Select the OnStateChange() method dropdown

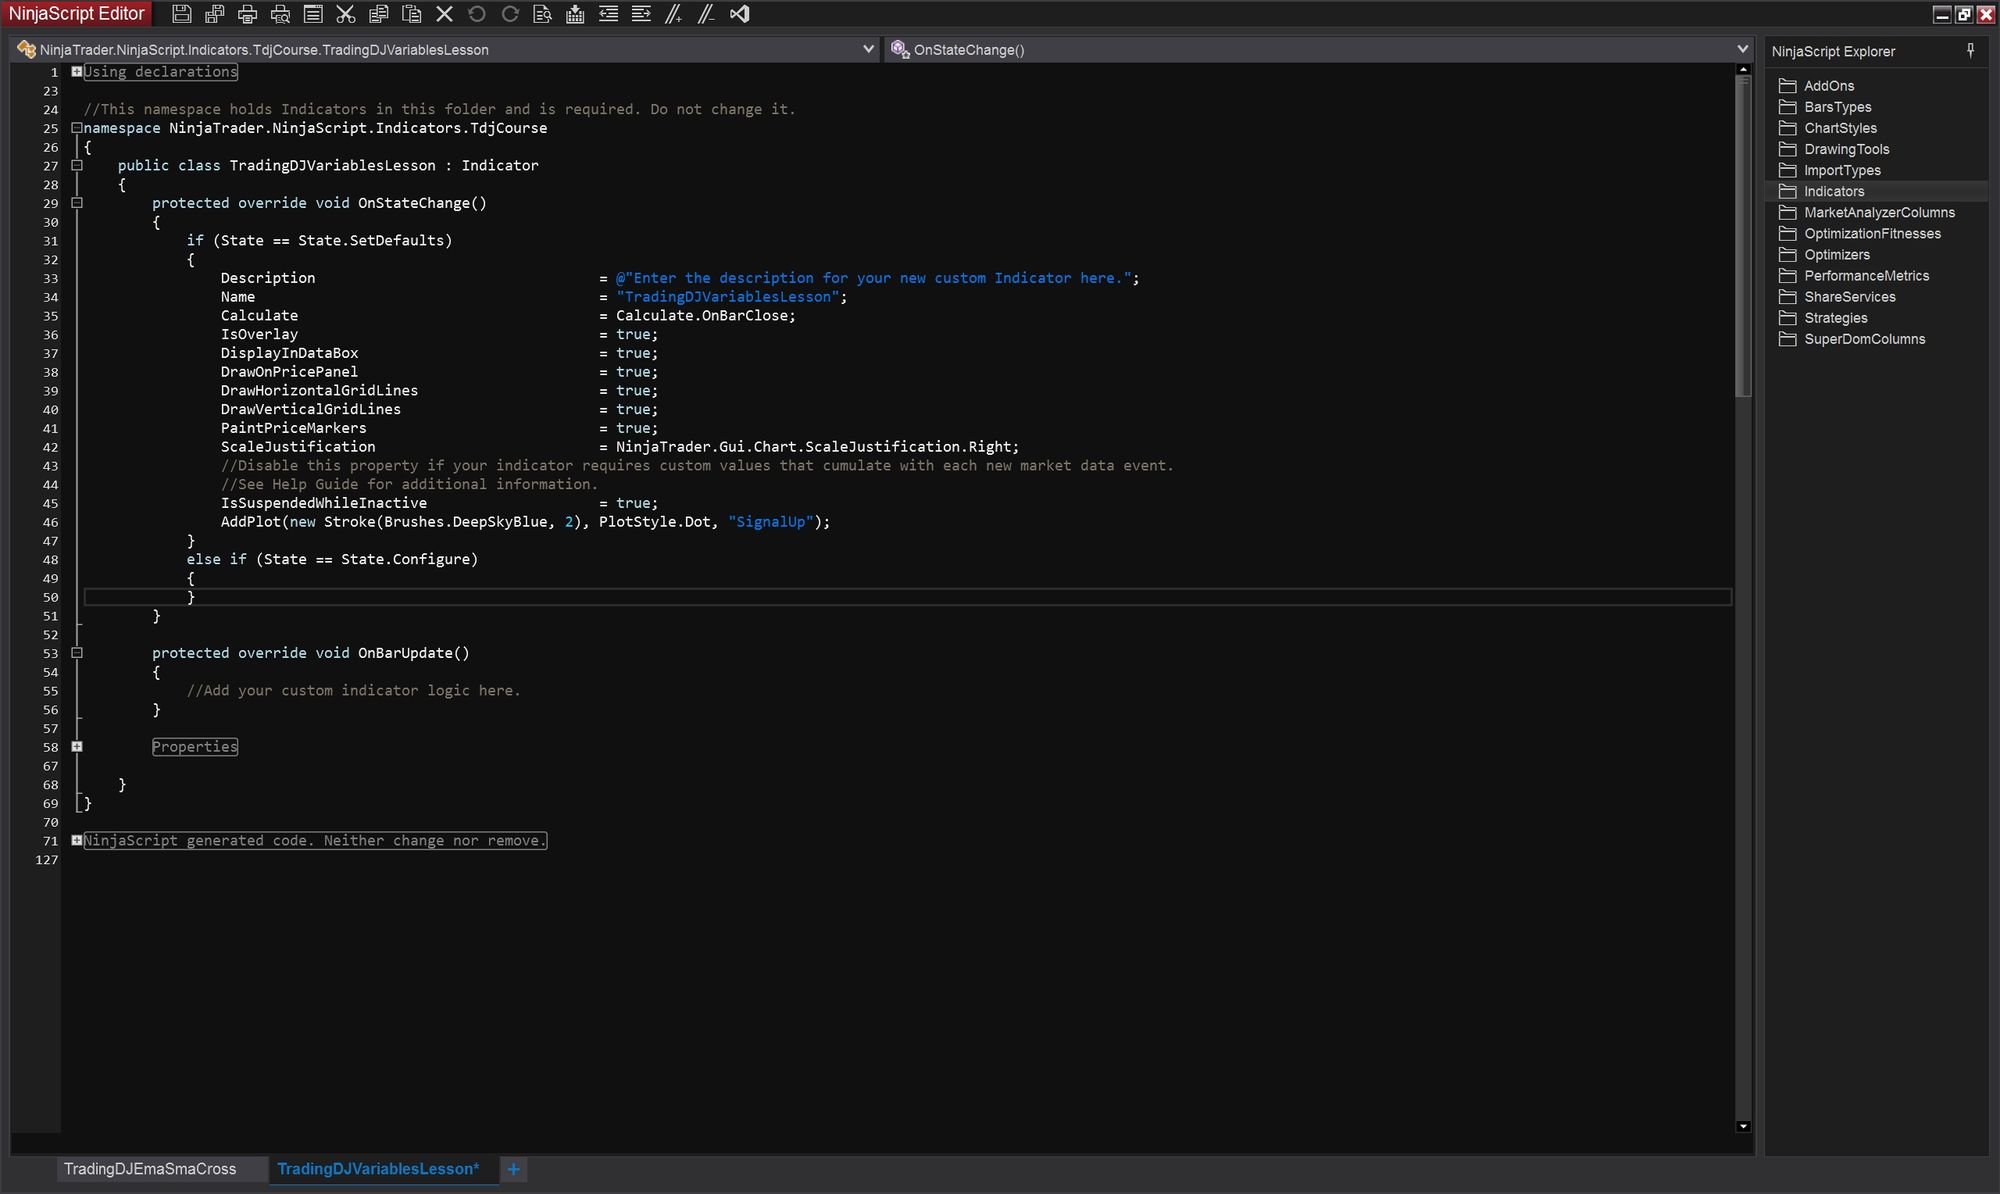[x=1319, y=48]
